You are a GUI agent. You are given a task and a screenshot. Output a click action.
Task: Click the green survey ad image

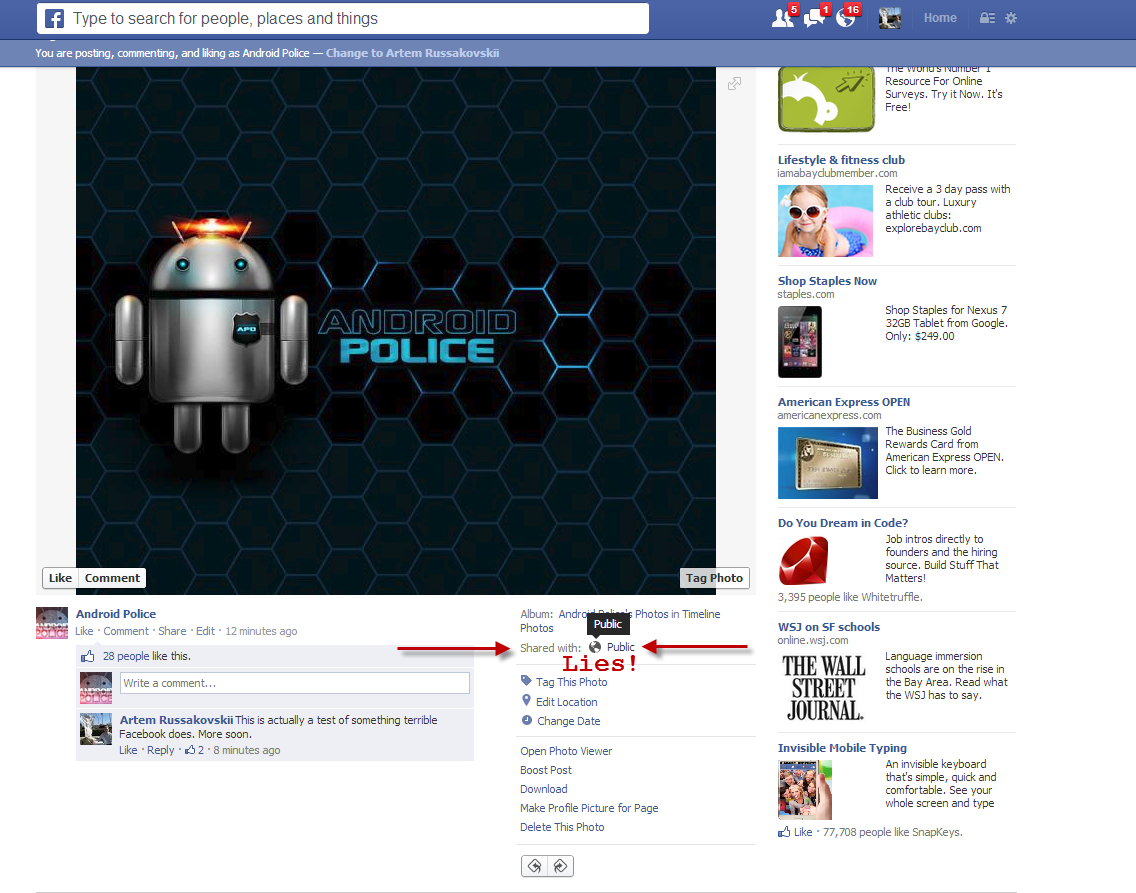coord(826,100)
